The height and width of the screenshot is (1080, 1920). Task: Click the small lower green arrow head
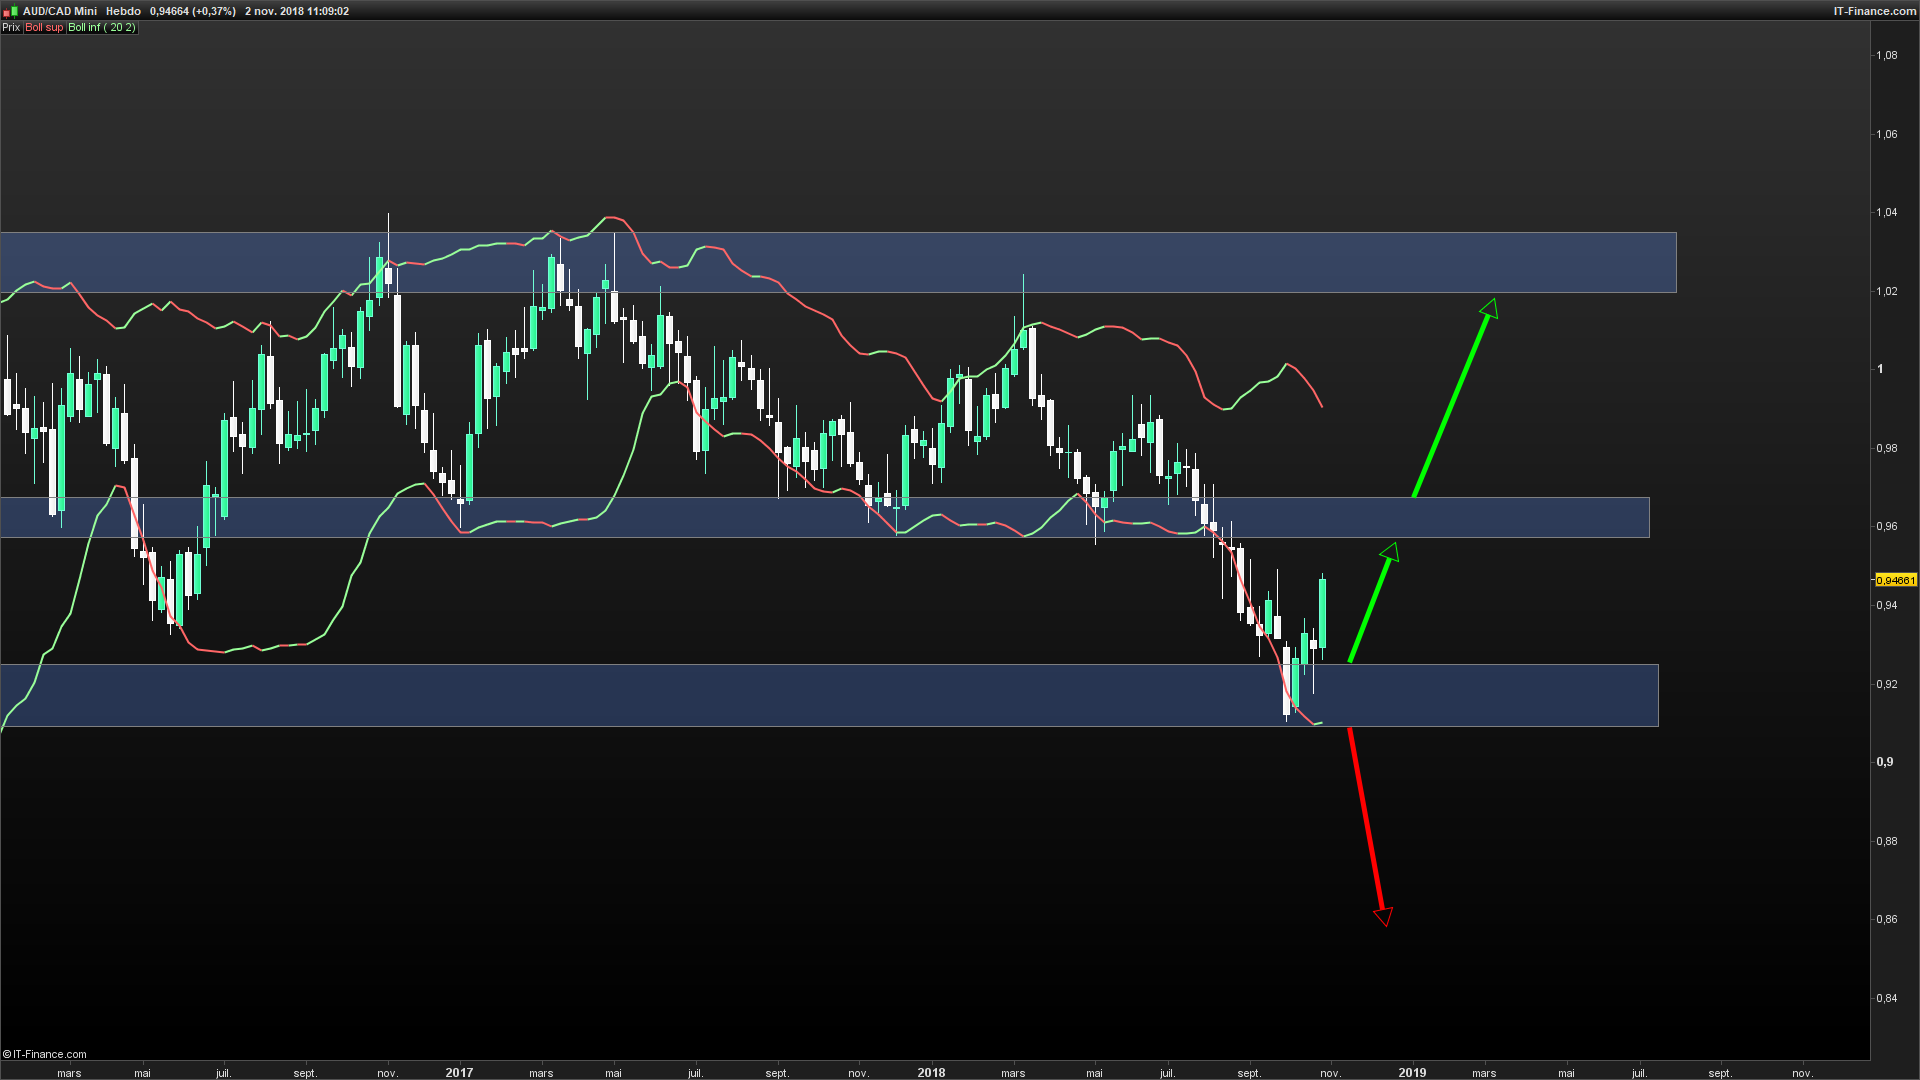pos(1390,552)
